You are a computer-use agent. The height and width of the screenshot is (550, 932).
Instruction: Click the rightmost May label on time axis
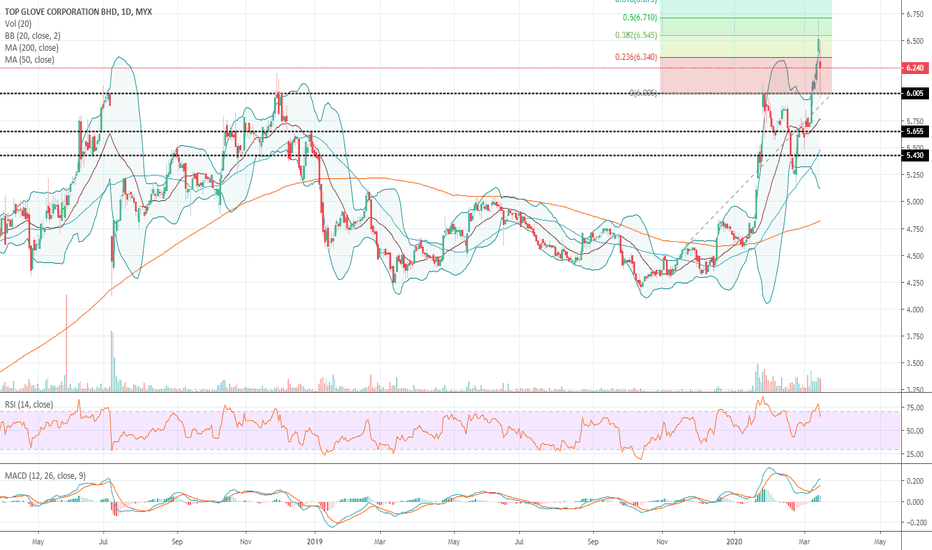pyautogui.click(x=880, y=542)
